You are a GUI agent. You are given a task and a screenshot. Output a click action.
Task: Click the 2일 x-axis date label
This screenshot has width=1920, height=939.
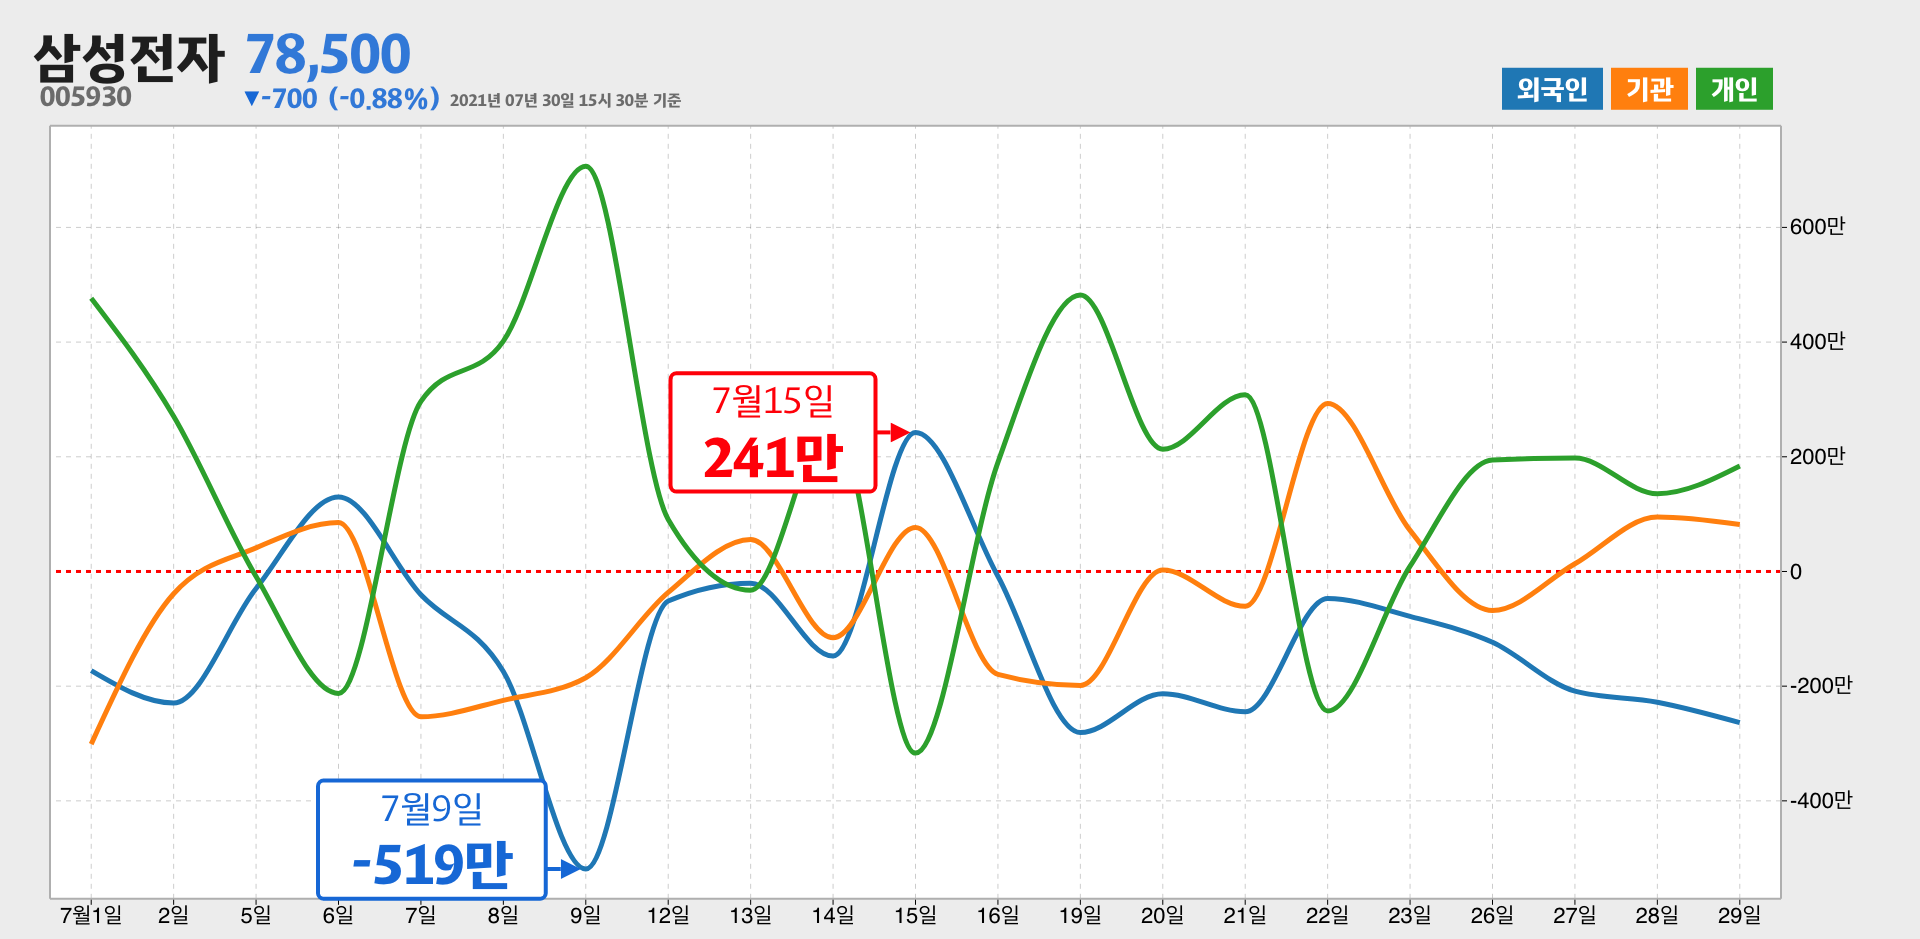point(173,915)
